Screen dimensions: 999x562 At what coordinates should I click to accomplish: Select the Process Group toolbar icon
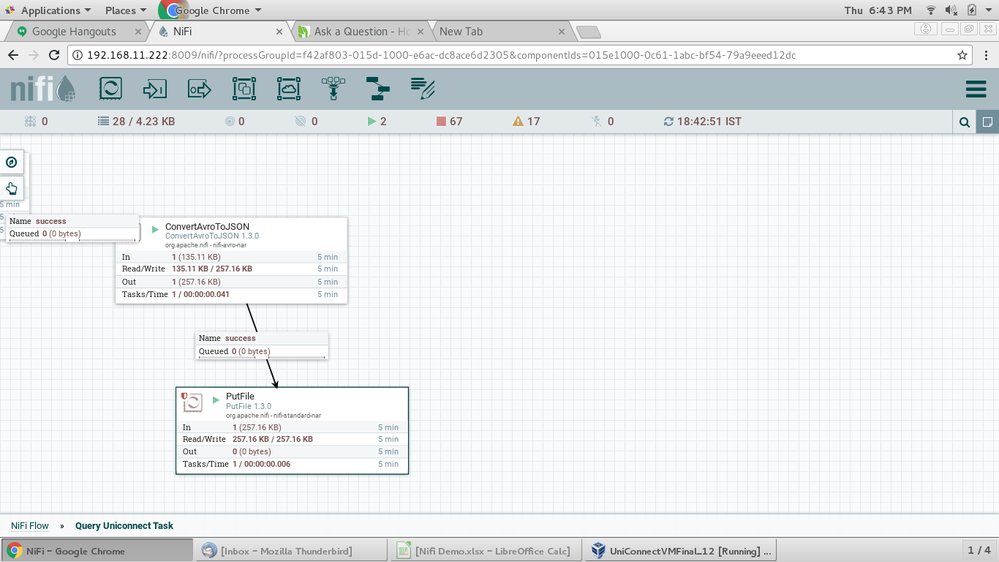click(x=244, y=89)
